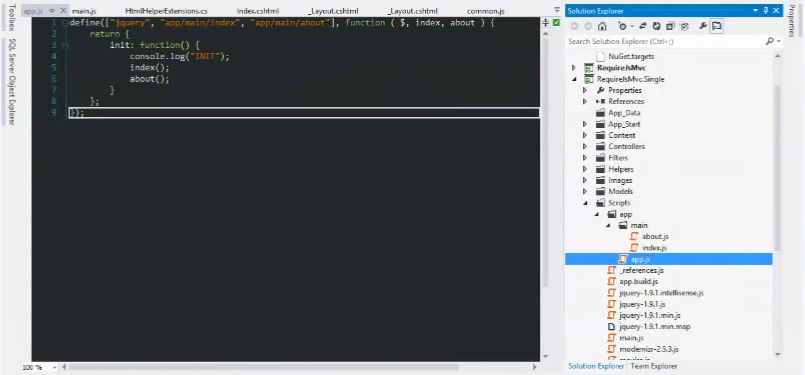Expand the RequireJsMvc project node
This screenshot has height=375, width=805.
(573, 68)
